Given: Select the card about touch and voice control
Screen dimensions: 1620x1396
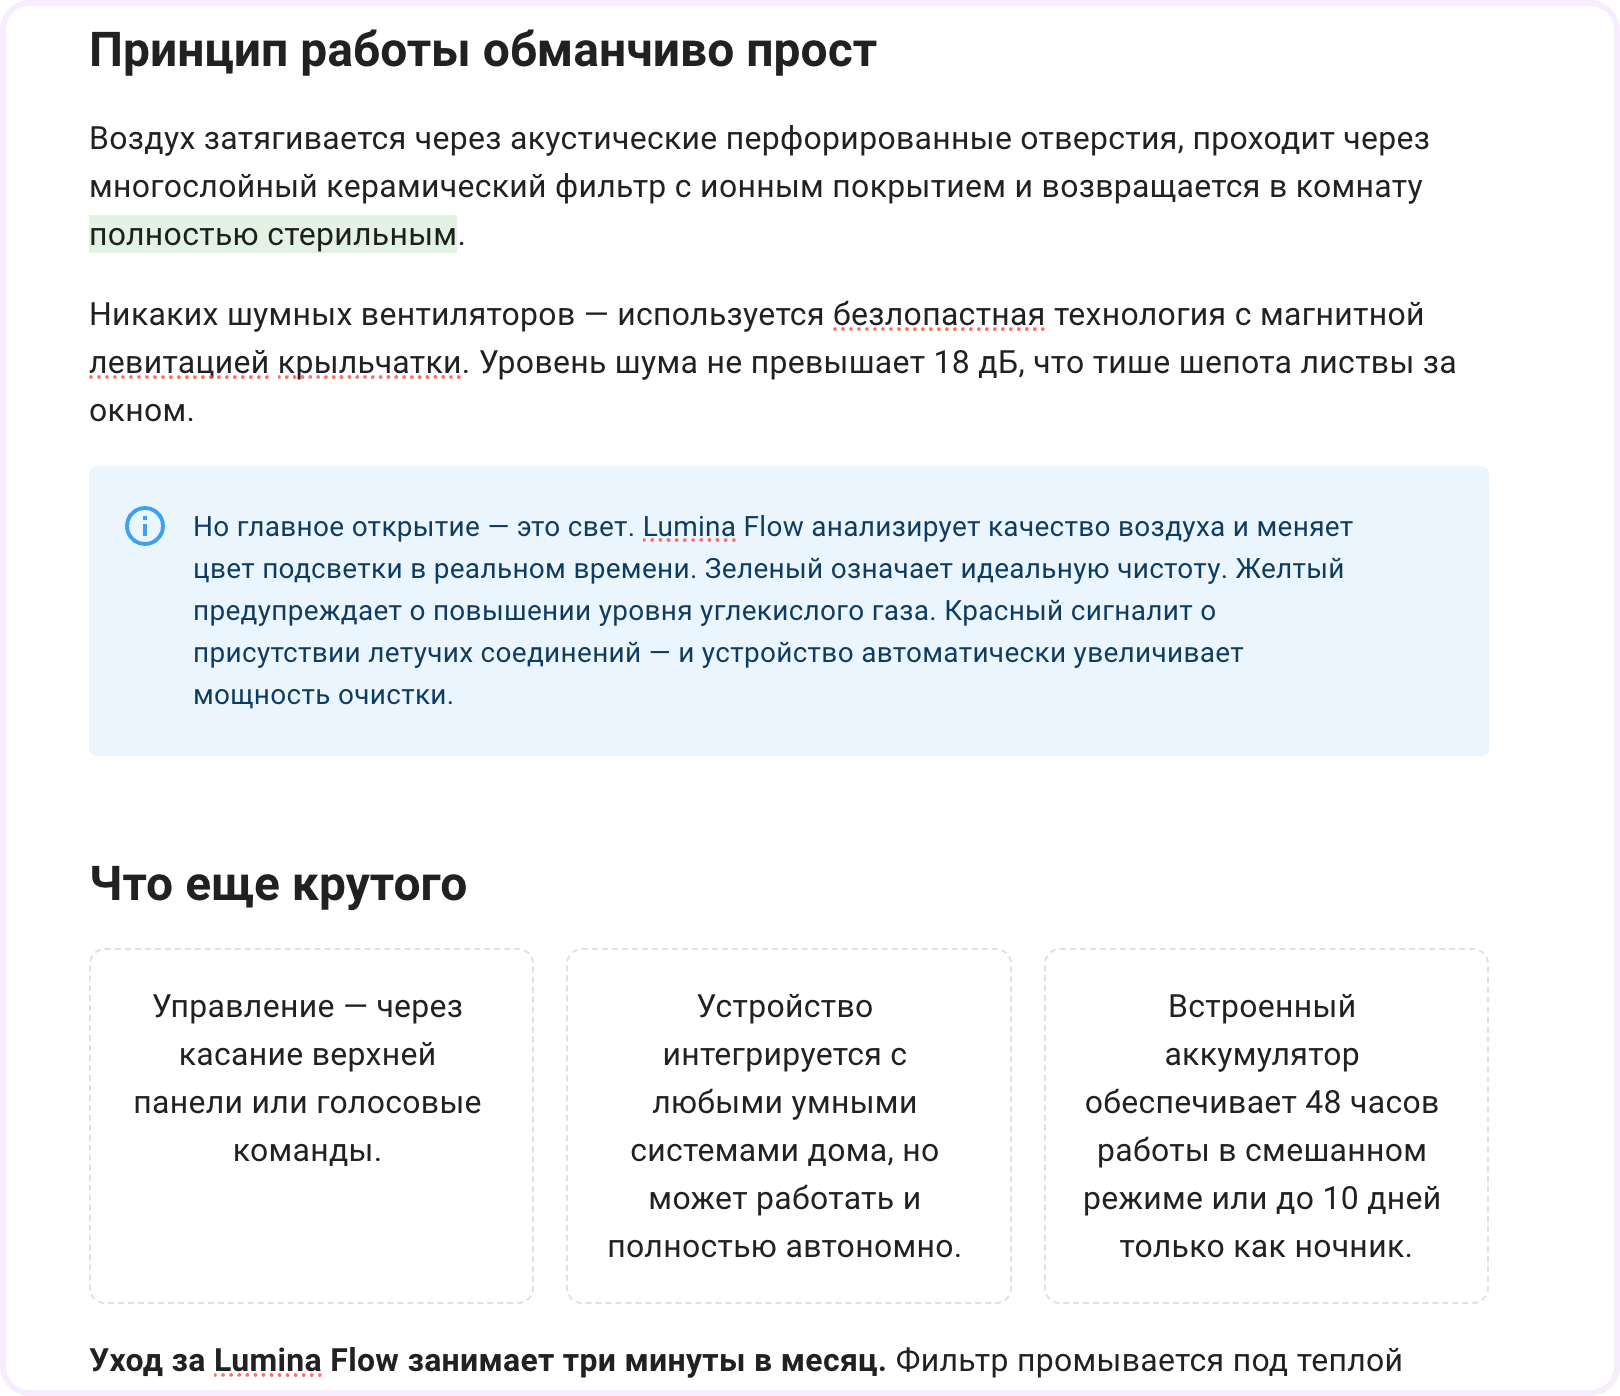Looking at the screenshot, I should (x=311, y=1125).
